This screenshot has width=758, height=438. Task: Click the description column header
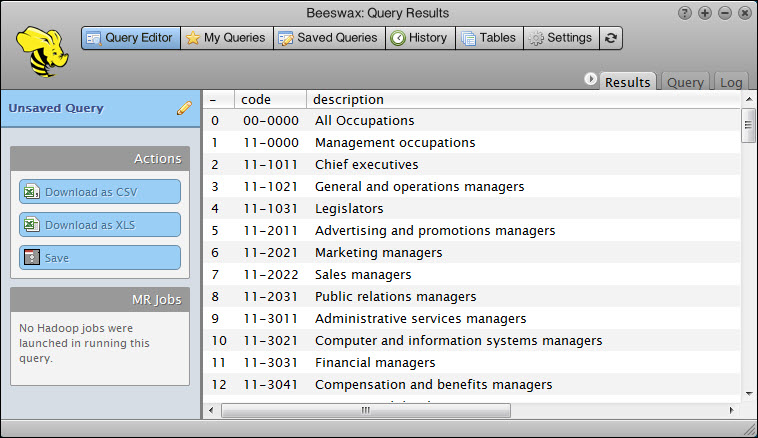coord(348,100)
